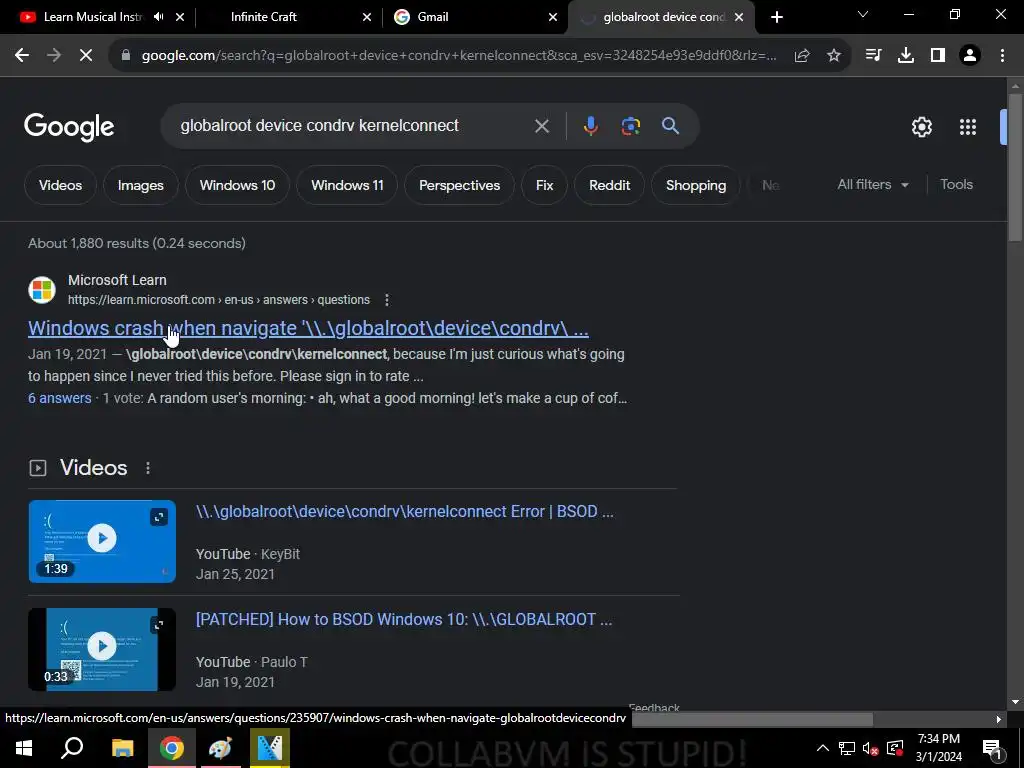Submit the search with the magnifier icon
The height and width of the screenshot is (768, 1024).
[x=671, y=126]
